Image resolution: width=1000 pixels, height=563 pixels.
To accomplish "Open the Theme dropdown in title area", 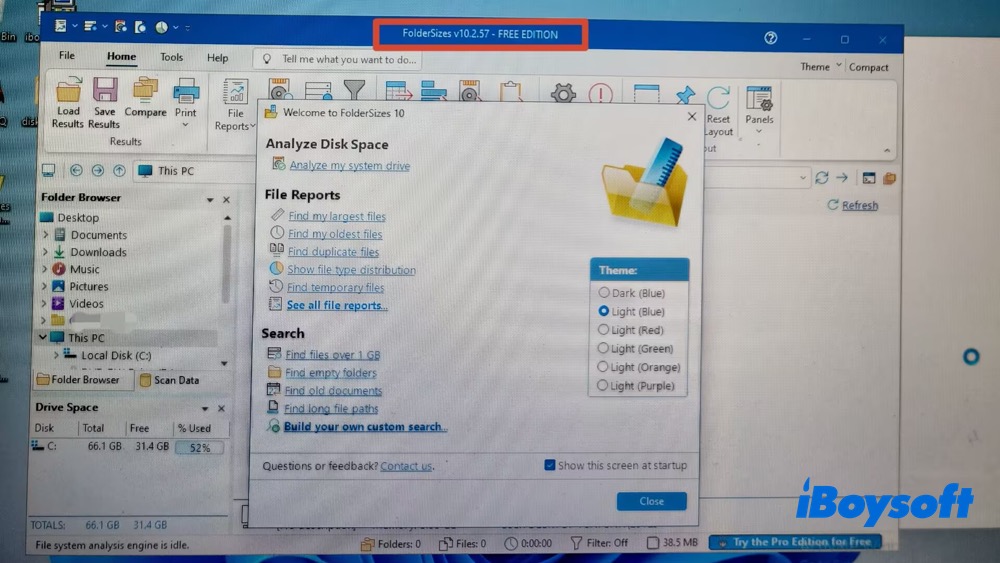I will pos(821,66).
